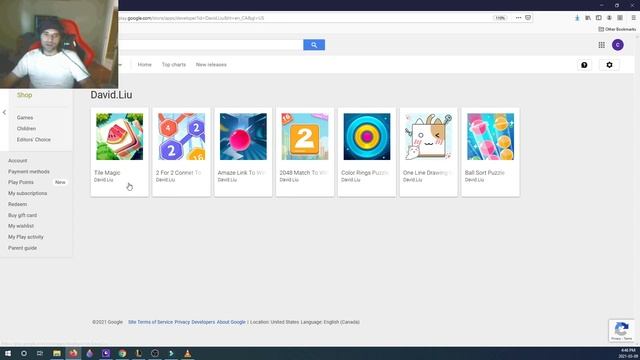Open My Play activity in the sidebar
The height and width of the screenshot is (360, 640).
[x=26, y=237]
